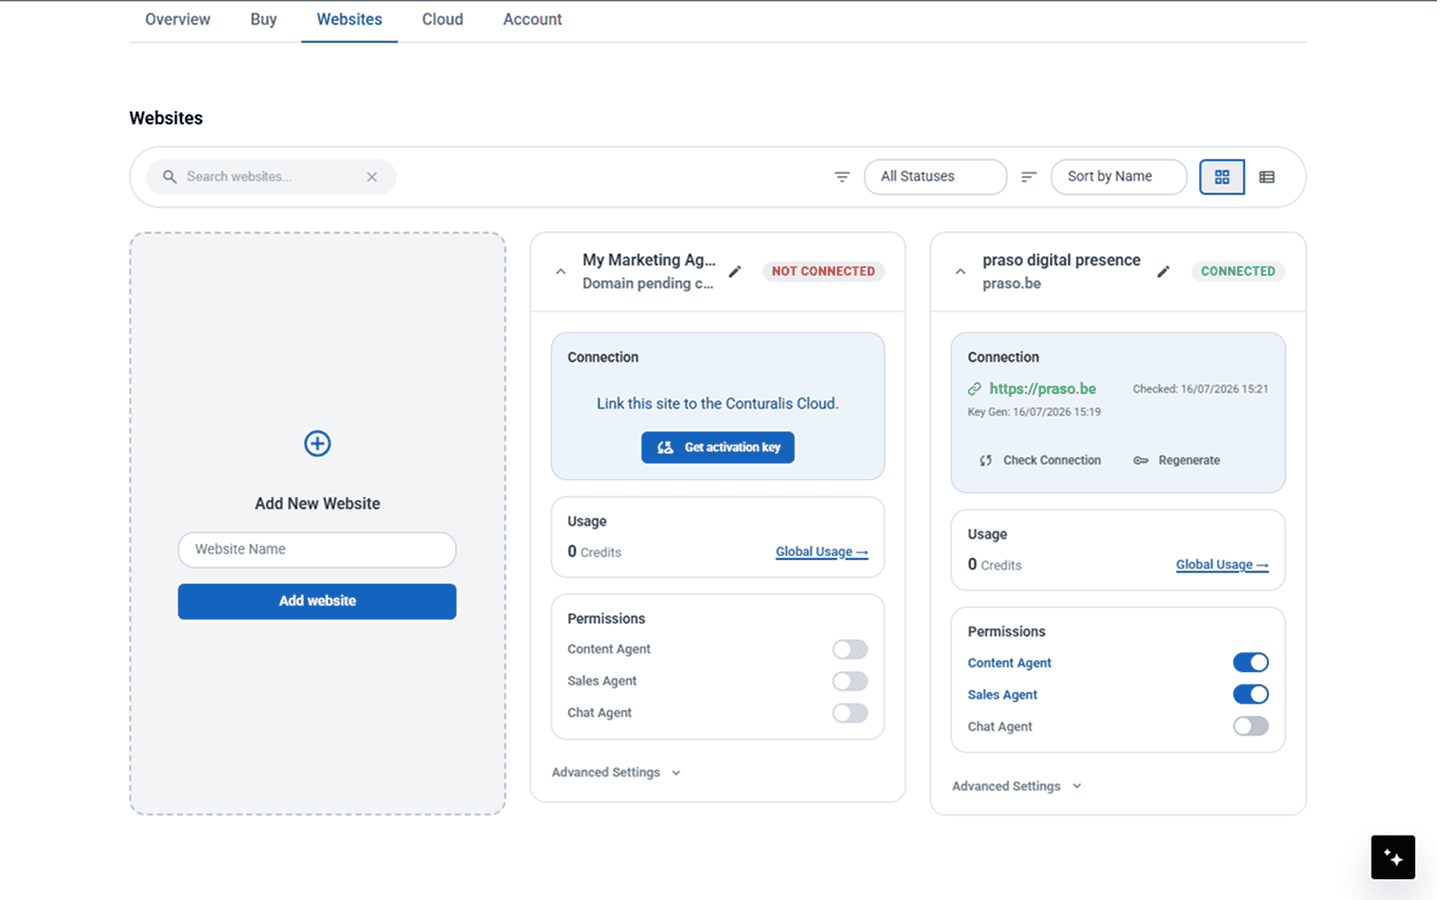Click Regenerate key for praso.be
Screen dimensions: 1440x900
[1176, 460]
